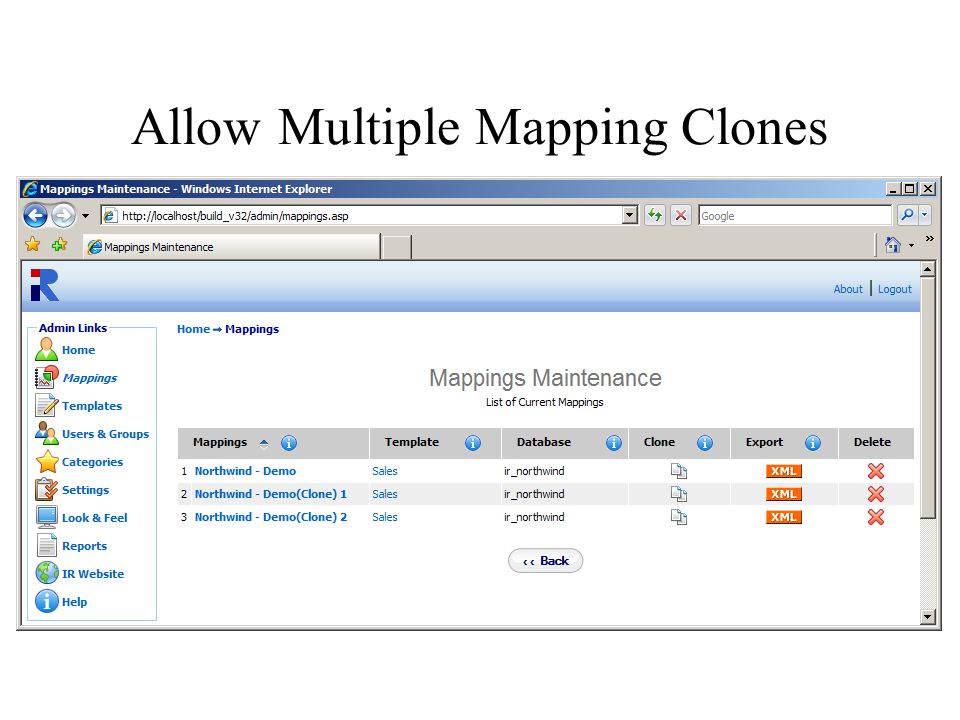This screenshot has width=960, height=720.
Task: Click info icon beside Mappings header
Action: 289,443
